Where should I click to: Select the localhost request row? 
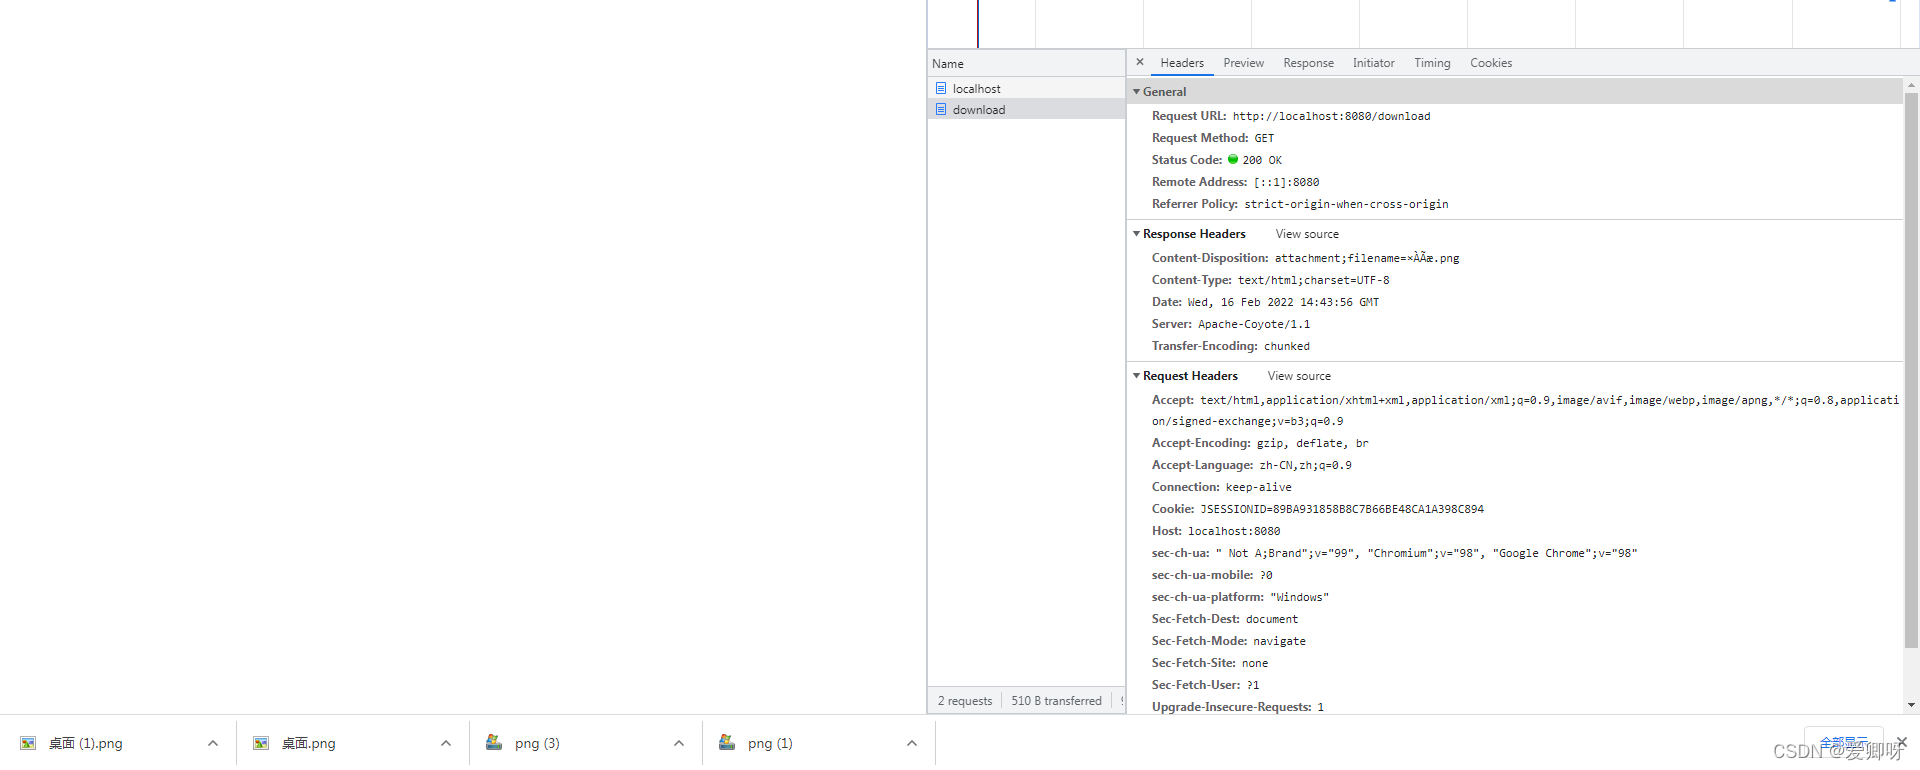[1026, 88]
